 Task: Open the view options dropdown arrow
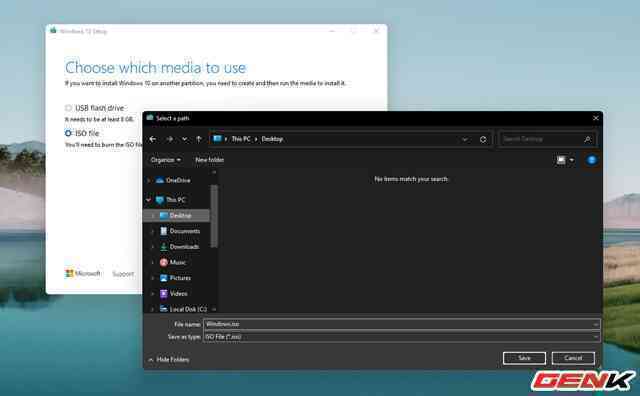click(x=572, y=160)
